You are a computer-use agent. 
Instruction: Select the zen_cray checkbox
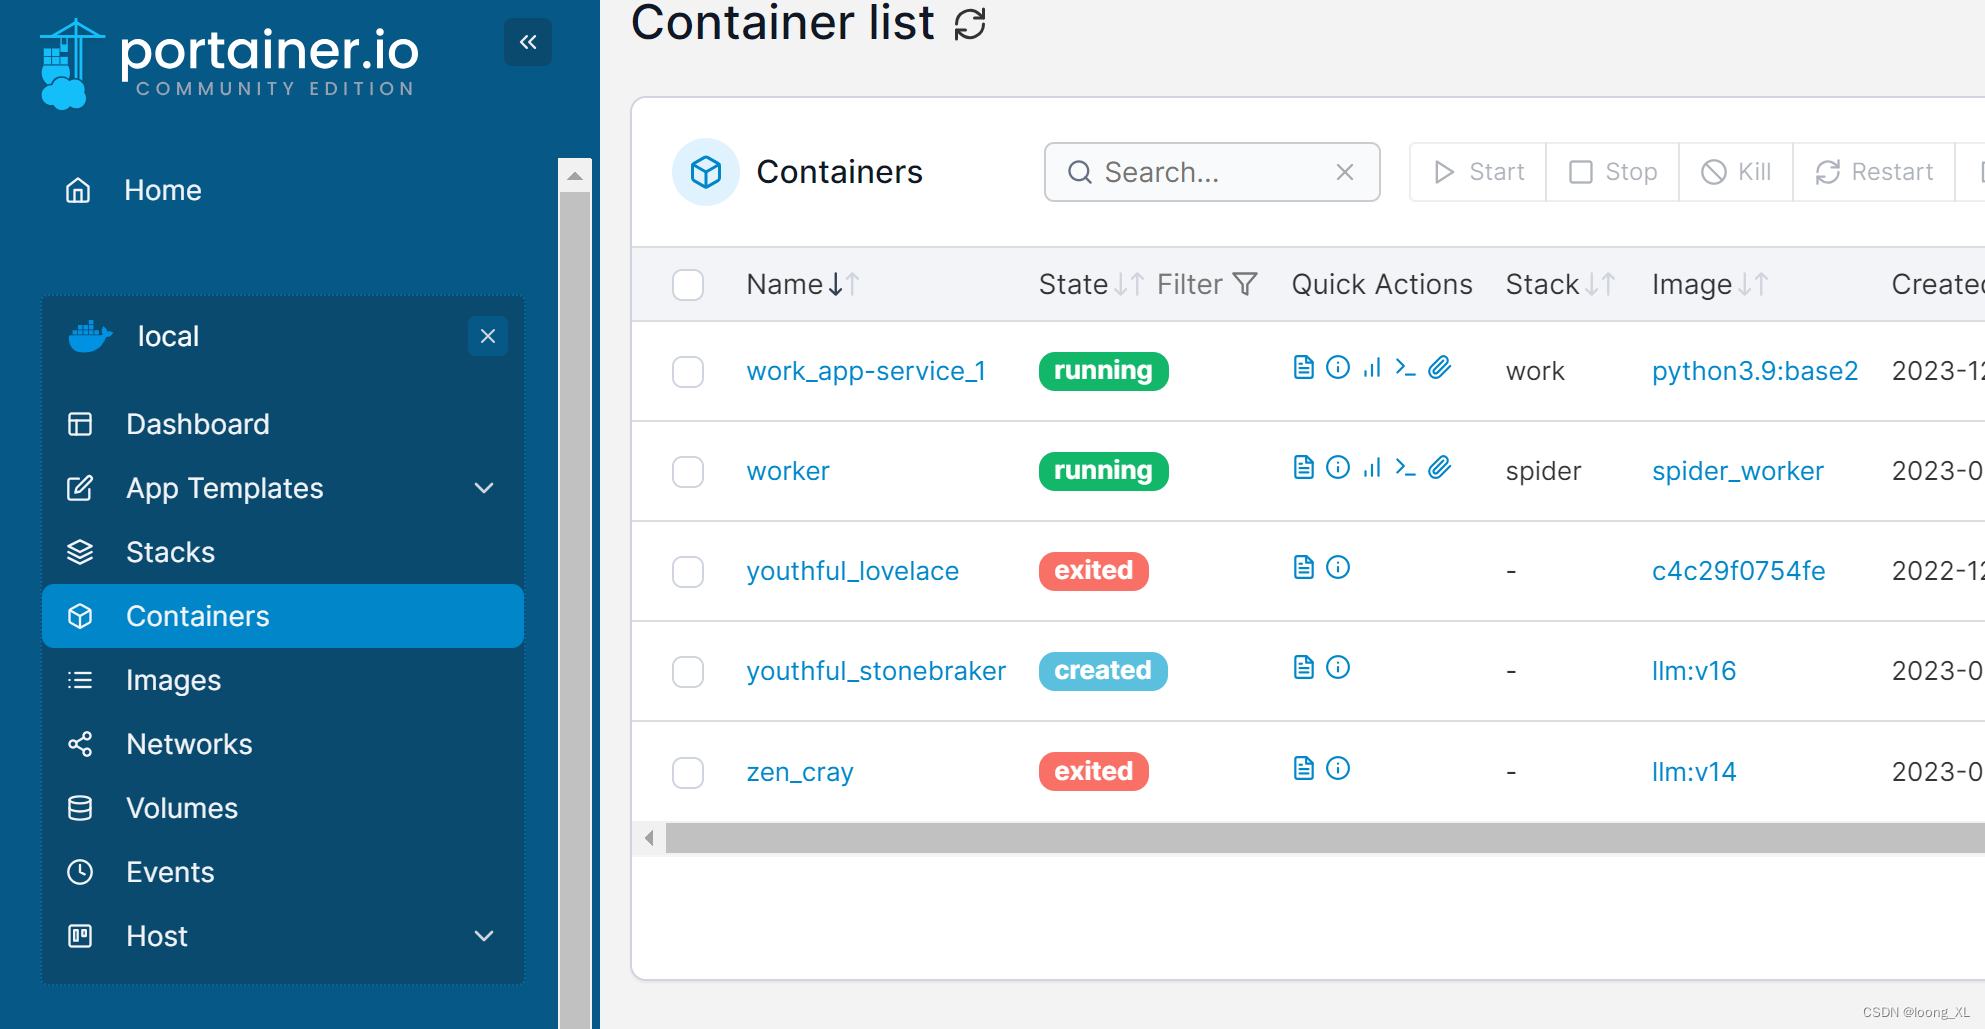(x=688, y=773)
